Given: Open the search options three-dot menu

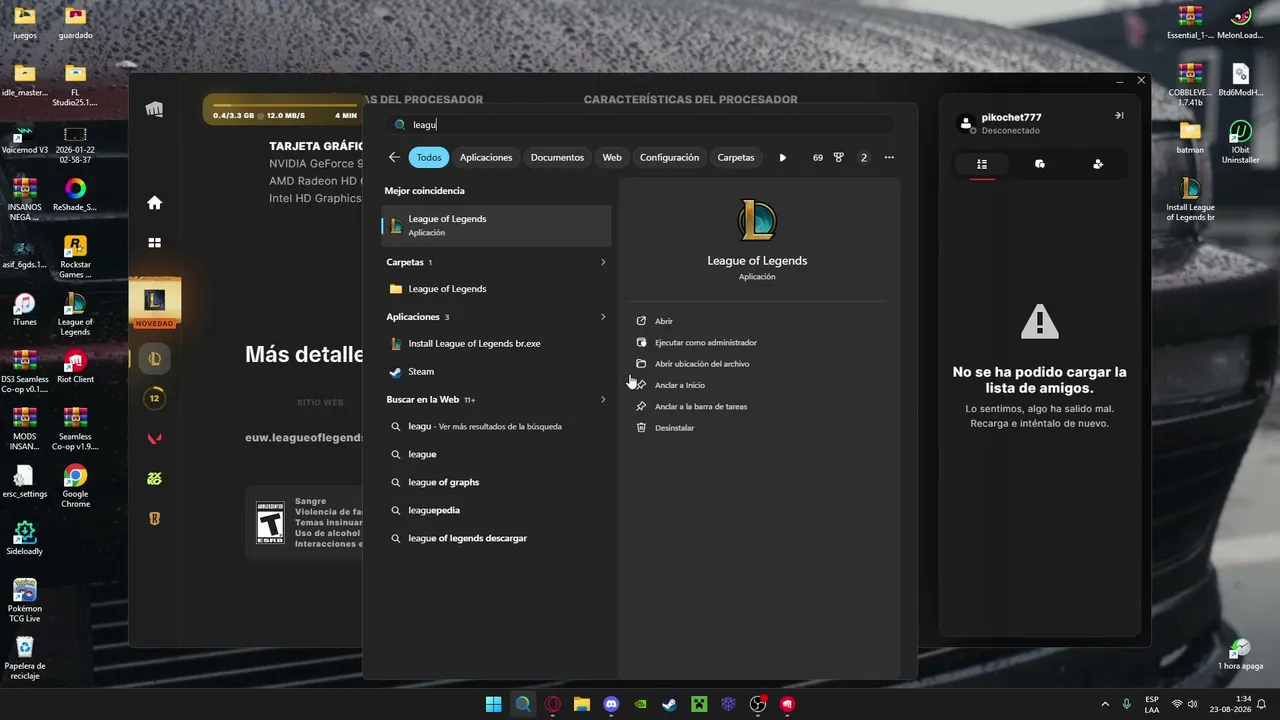Looking at the screenshot, I should point(889,157).
